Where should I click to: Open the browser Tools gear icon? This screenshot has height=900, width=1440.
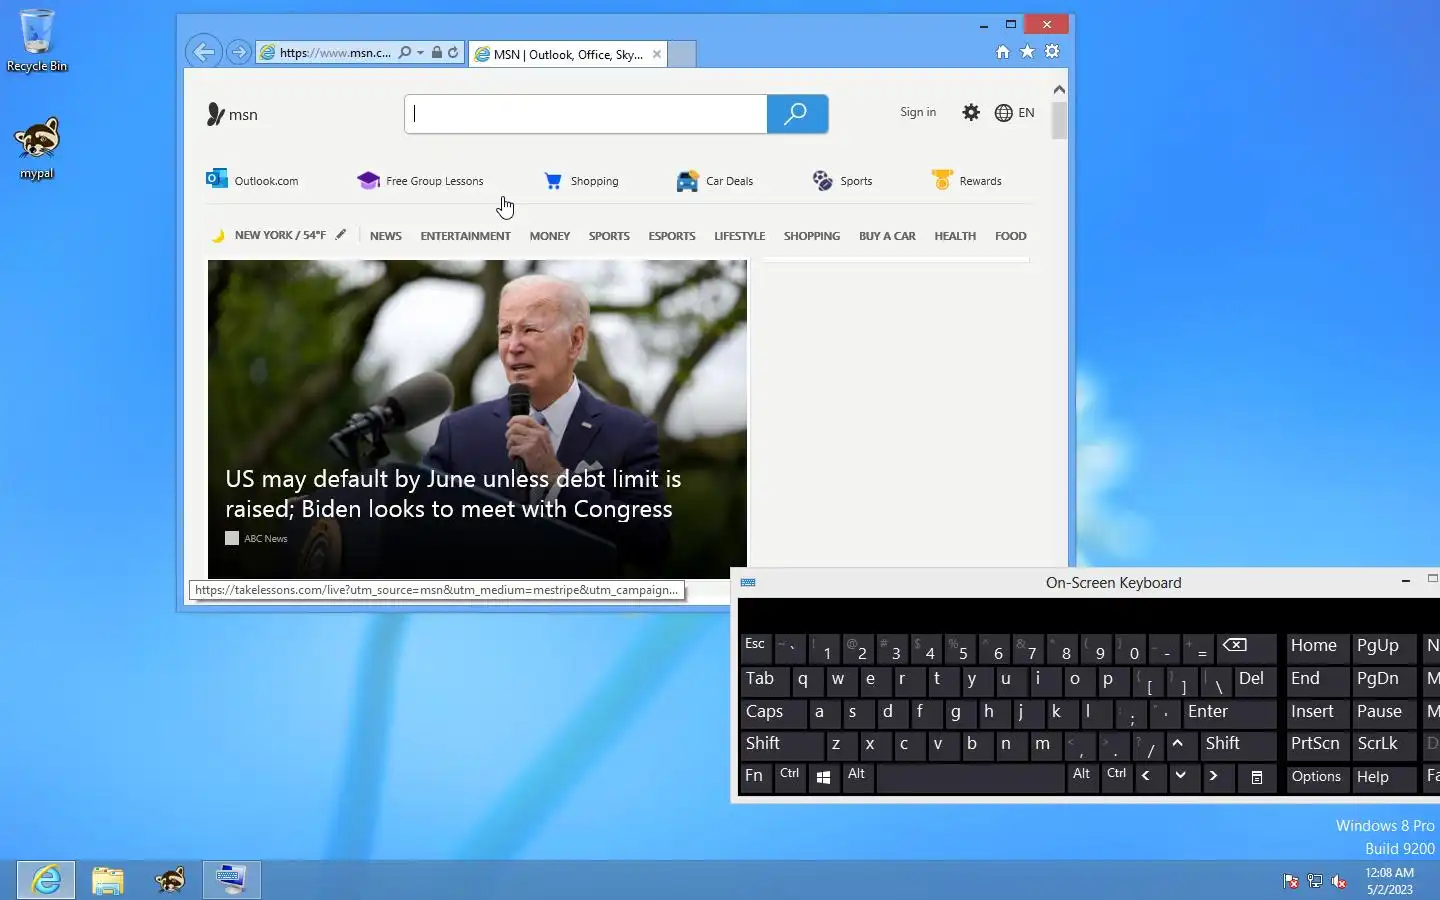[1052, 52]
